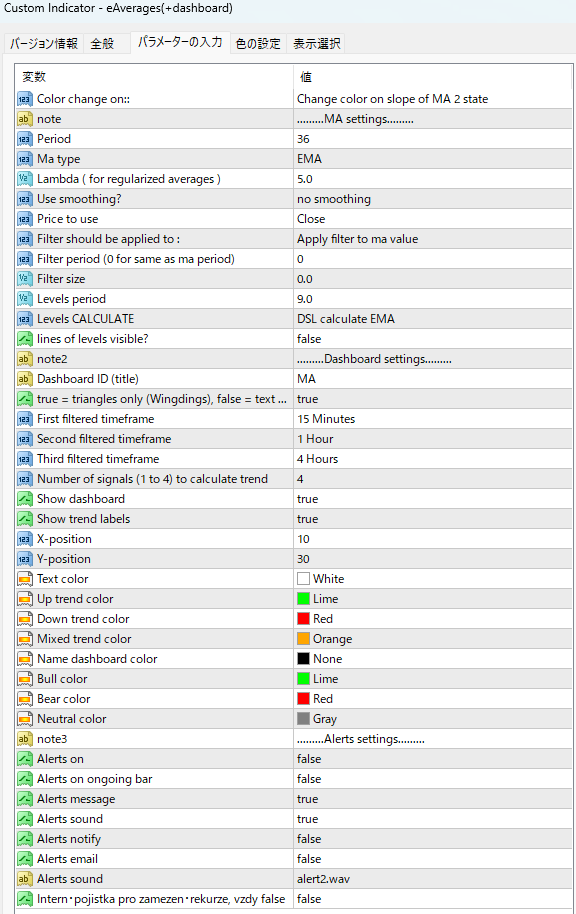Click the icon next to Dashboard ID (title)
This screenshot has width=576, height=914.
[x=24, y=379]
